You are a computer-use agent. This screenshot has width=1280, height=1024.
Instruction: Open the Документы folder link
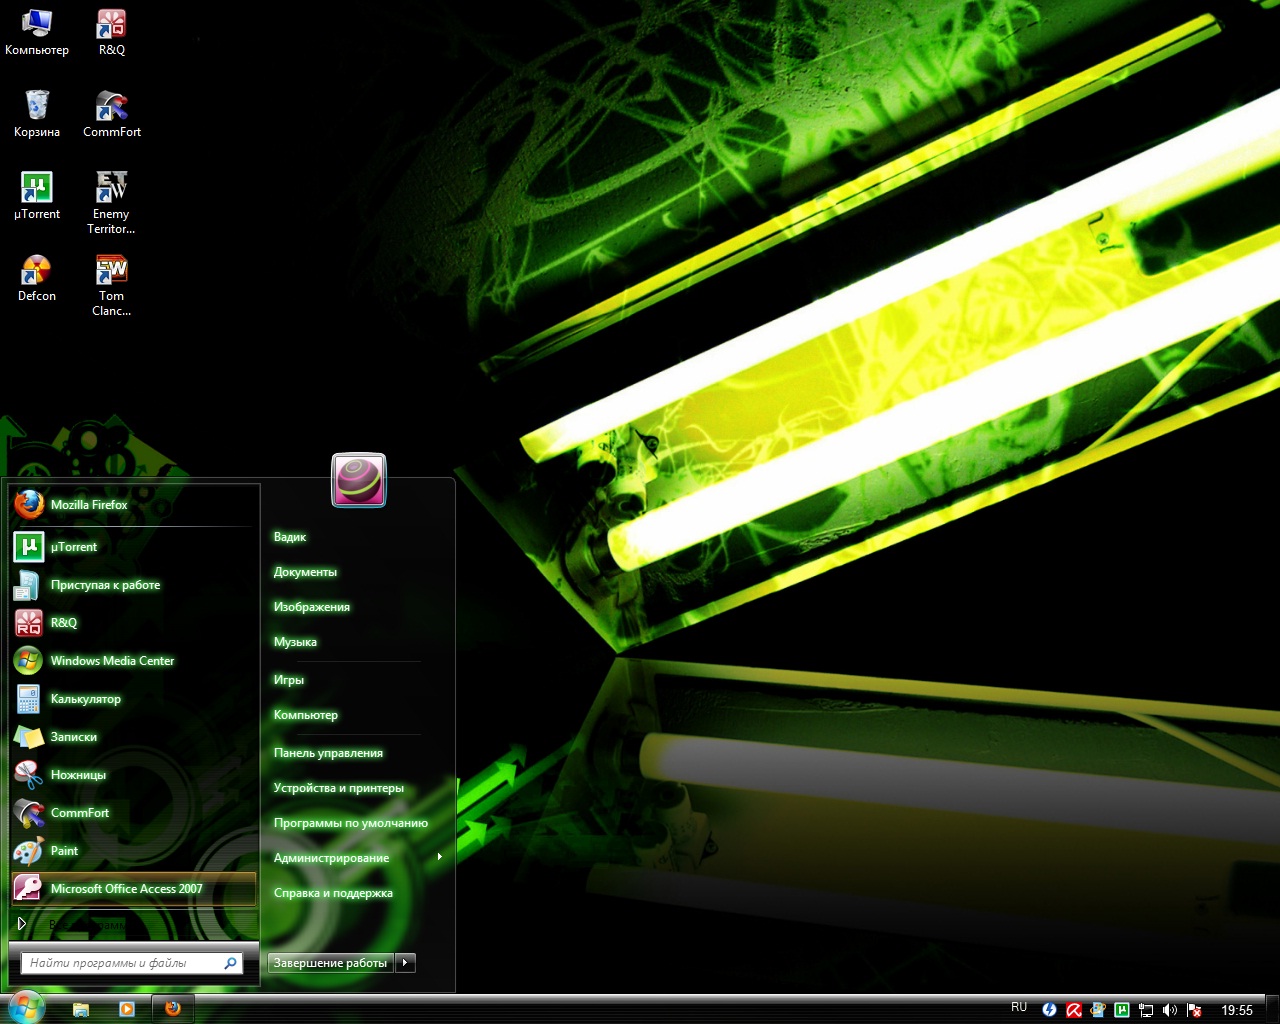[x=305, y=572]
